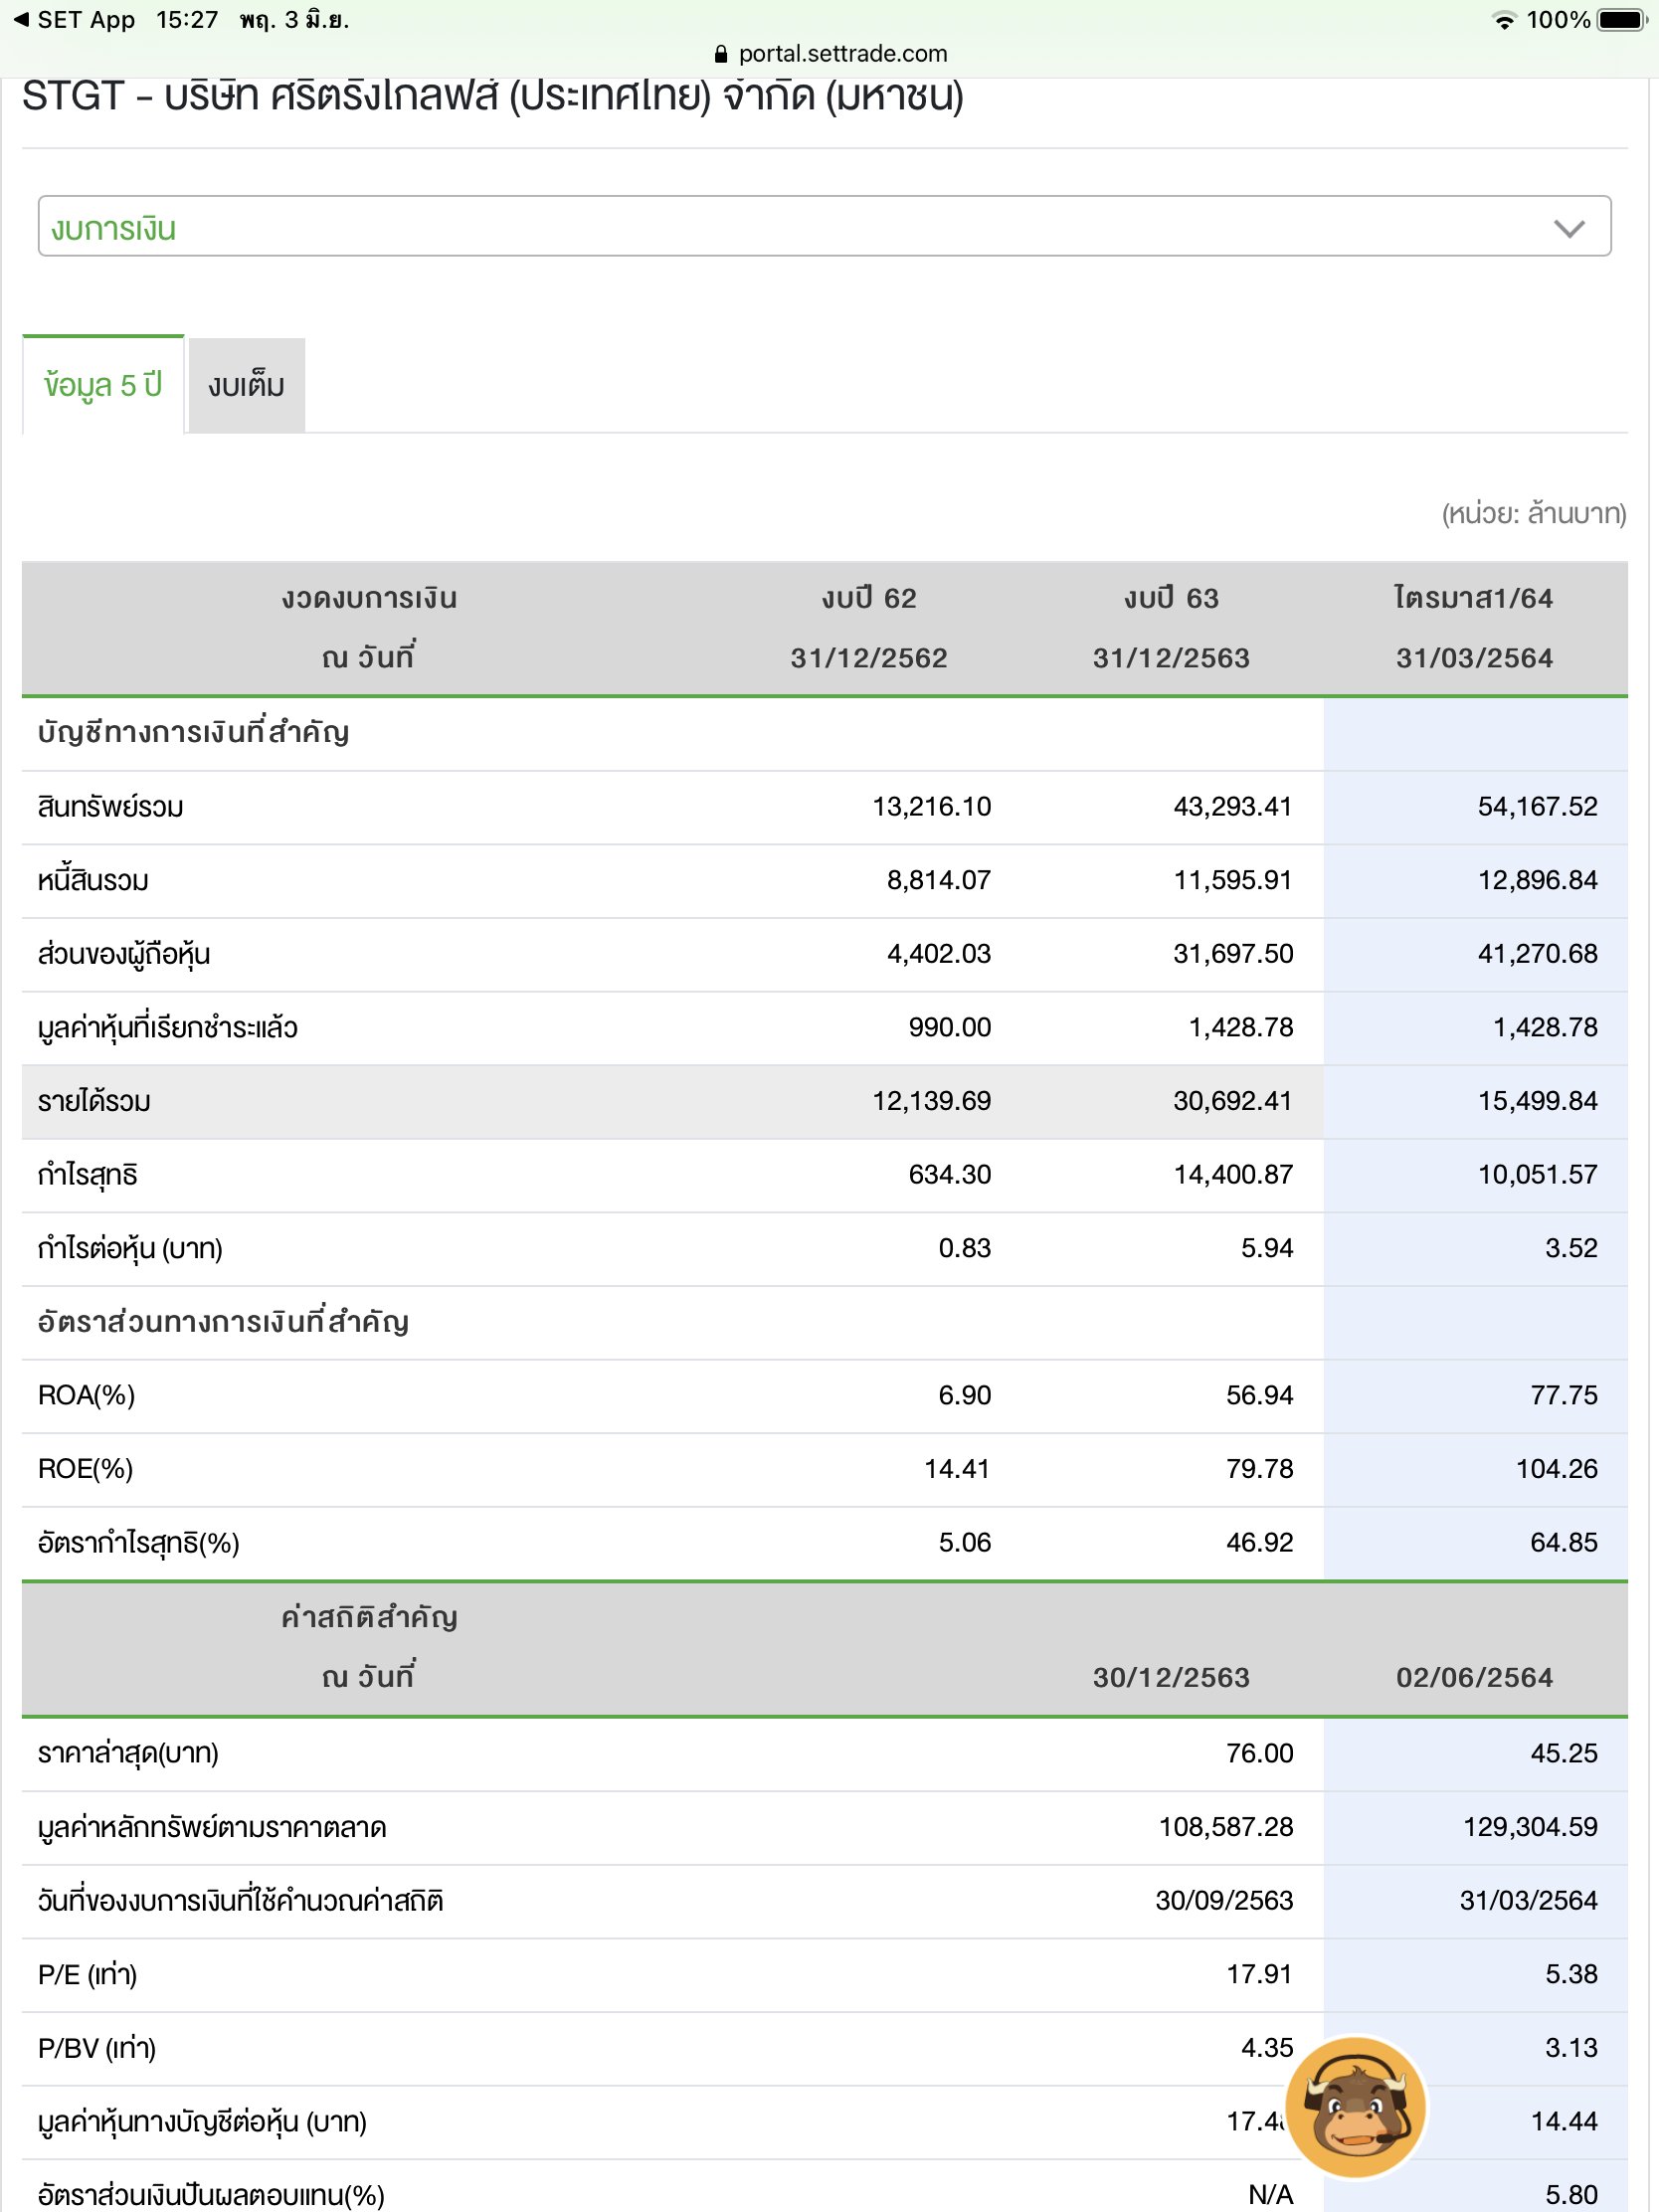Screen dimensions: 1659x2212
Task: Click the ROA(%) row label
Action: point(86,1396)
